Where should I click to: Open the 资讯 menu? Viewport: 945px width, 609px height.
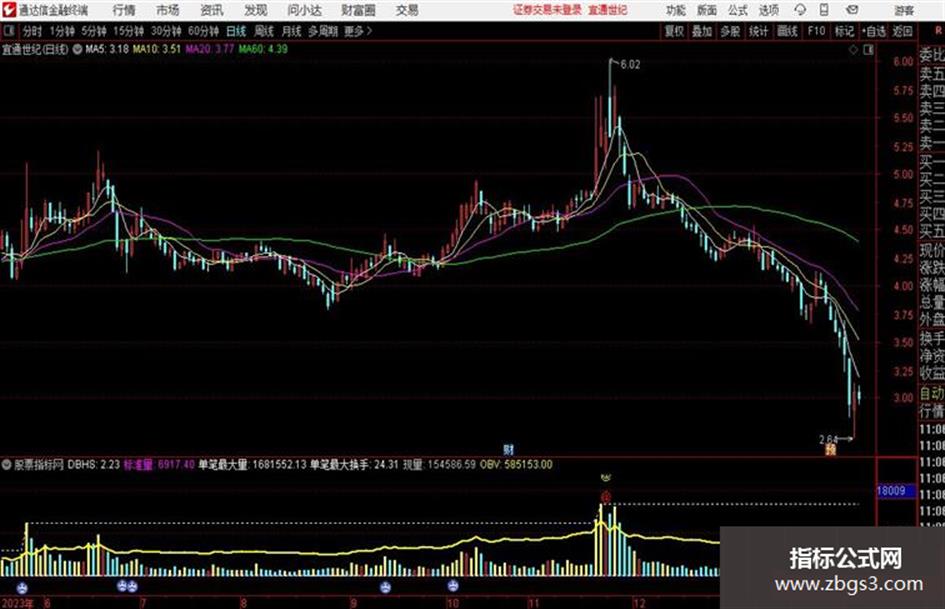coord(212,10)
